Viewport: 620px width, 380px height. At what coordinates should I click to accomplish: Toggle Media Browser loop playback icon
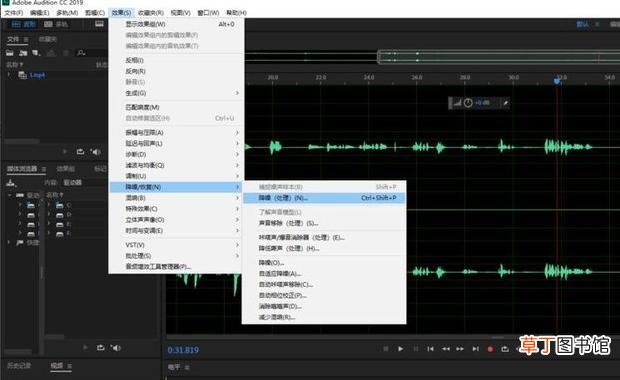point(100,348)
